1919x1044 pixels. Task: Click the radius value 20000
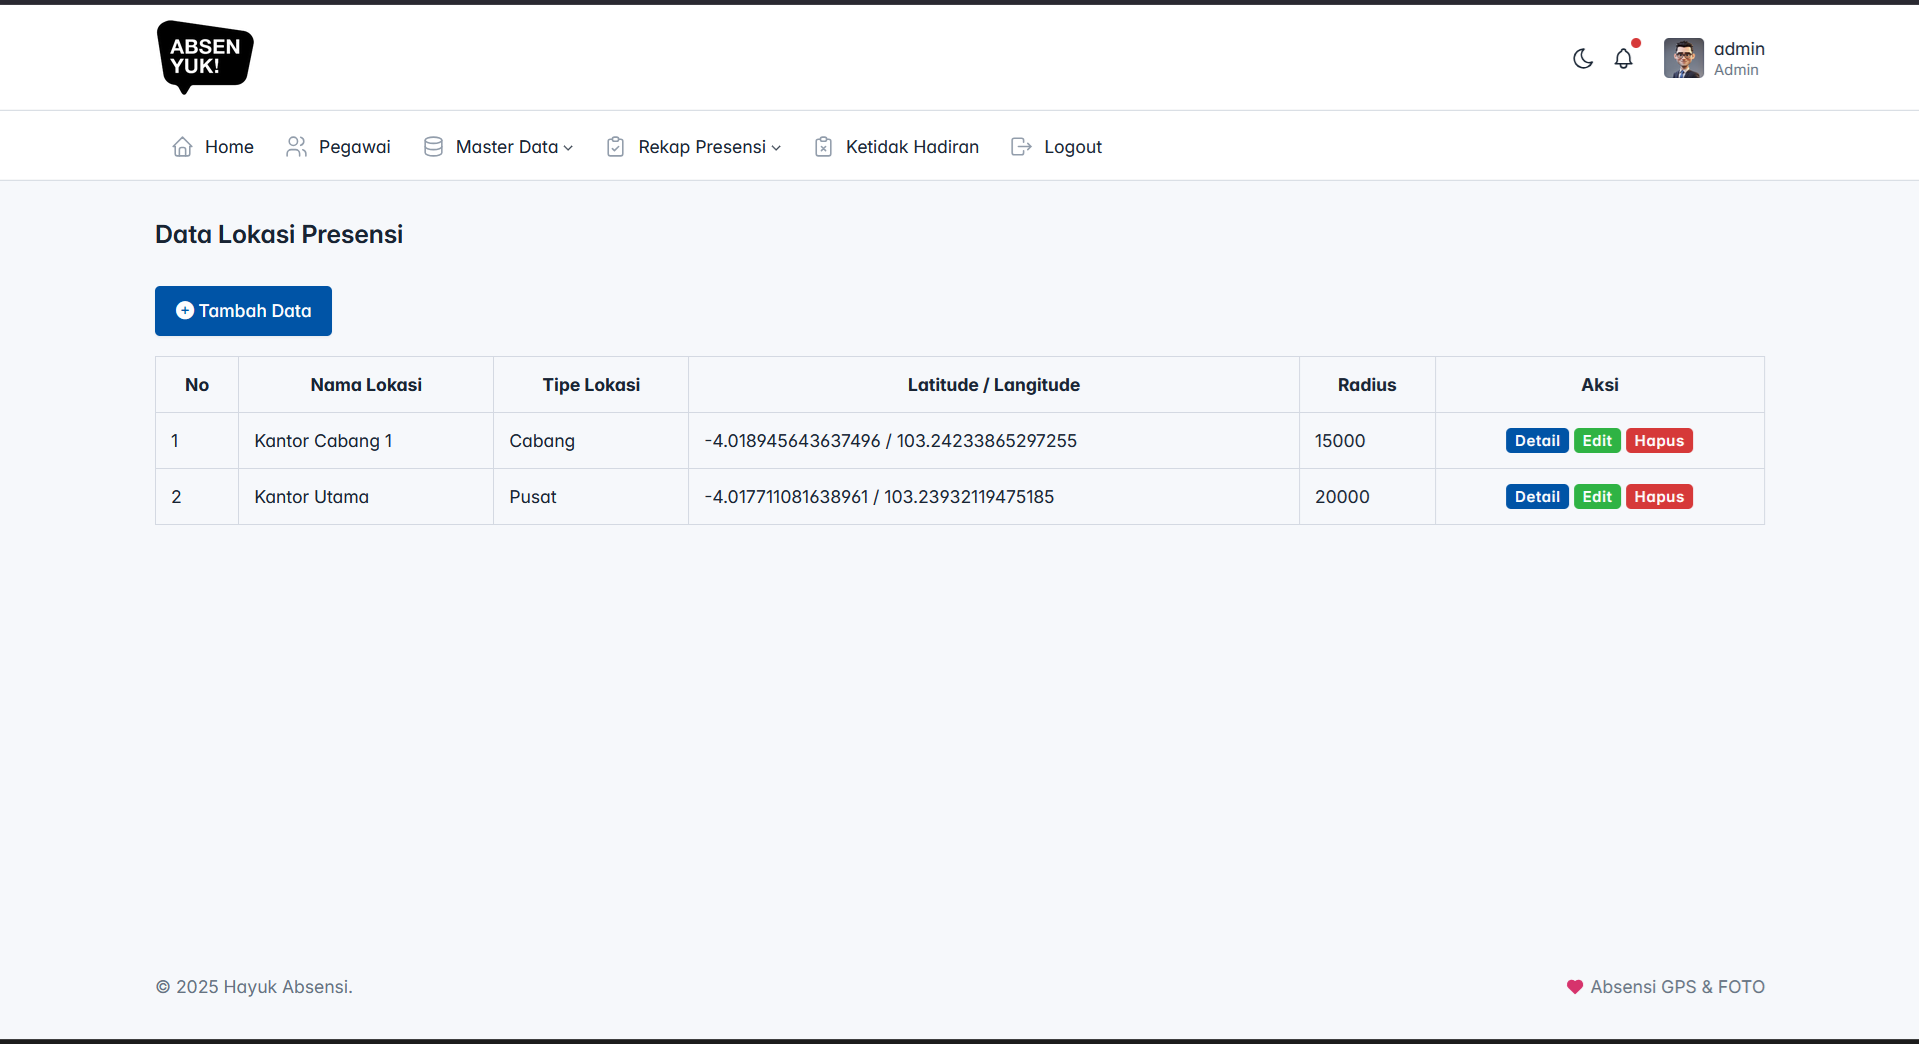[x=1342, y=497]
